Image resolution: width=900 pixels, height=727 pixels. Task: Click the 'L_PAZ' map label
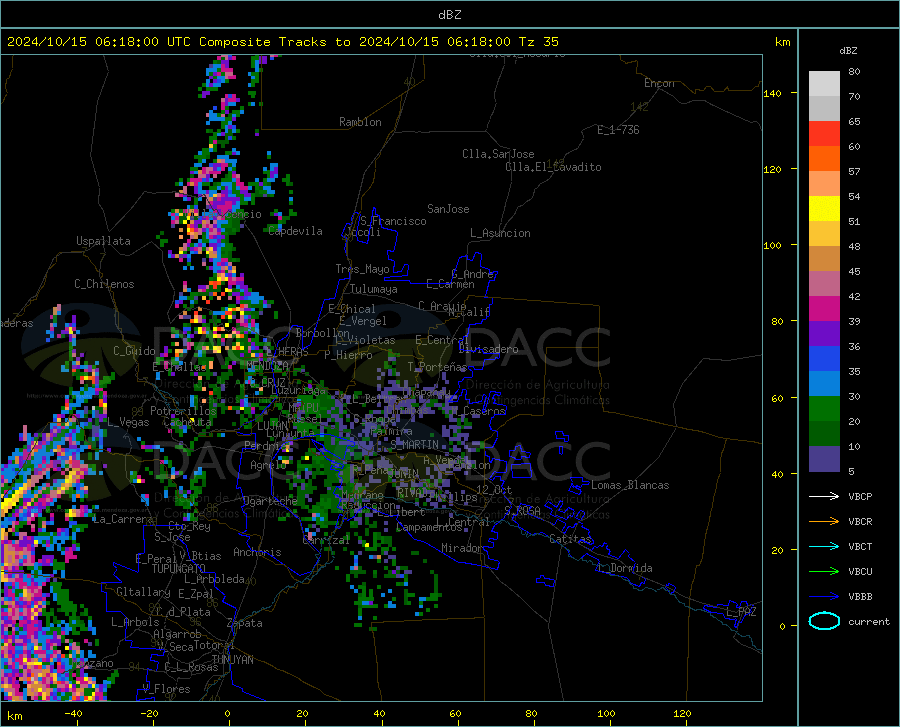[x=741, y=612]
